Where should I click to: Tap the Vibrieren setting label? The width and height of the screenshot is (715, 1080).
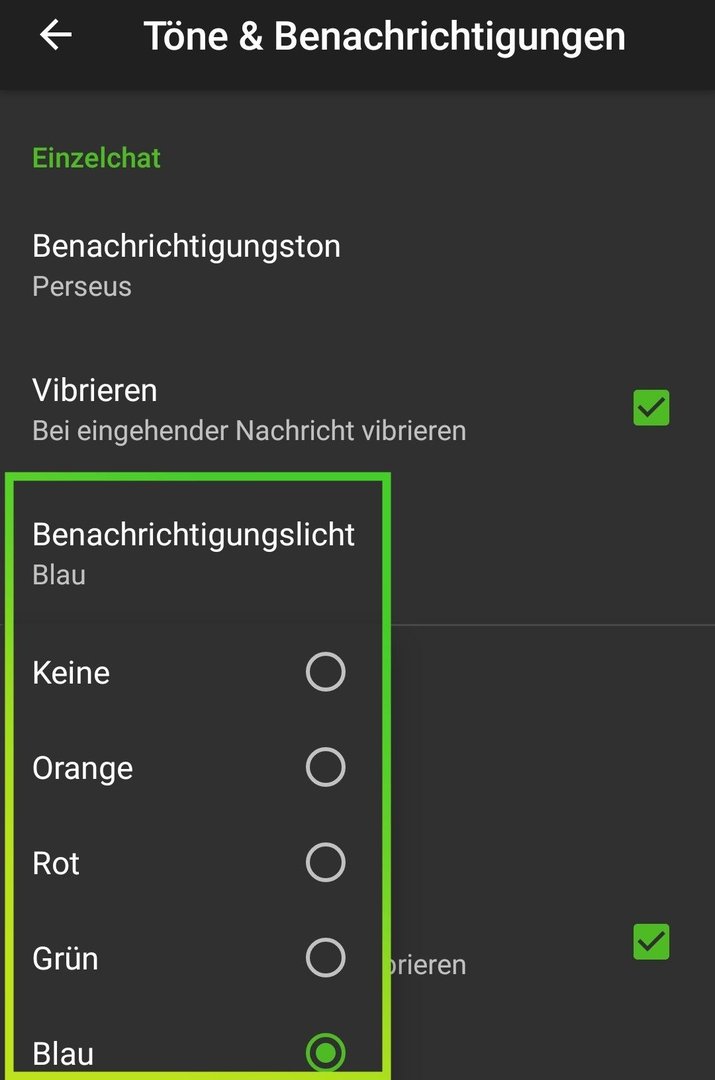point(95,391)
